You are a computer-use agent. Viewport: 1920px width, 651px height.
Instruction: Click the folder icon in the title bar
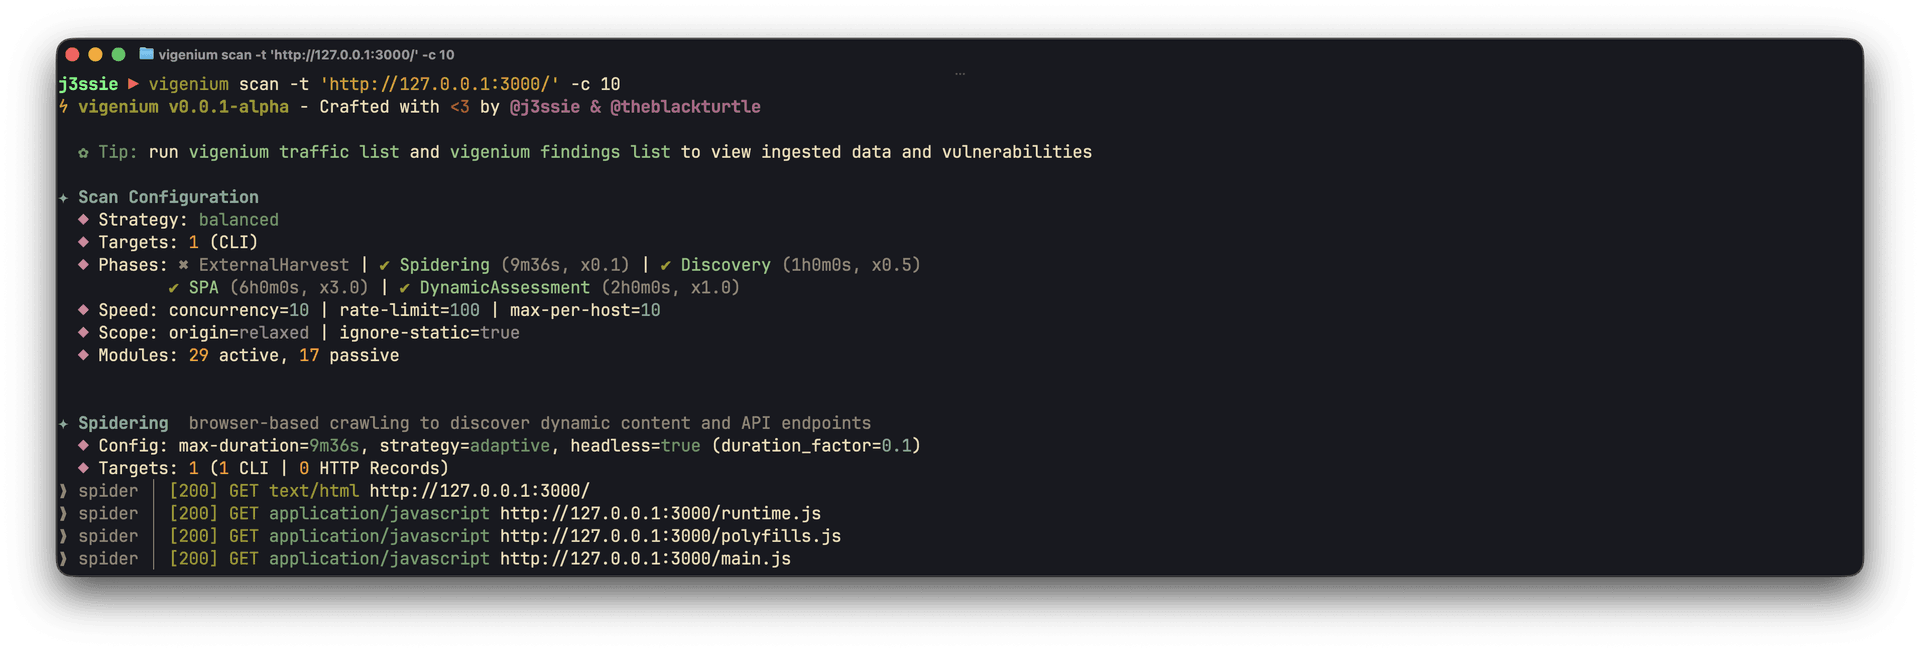[146, 55]
